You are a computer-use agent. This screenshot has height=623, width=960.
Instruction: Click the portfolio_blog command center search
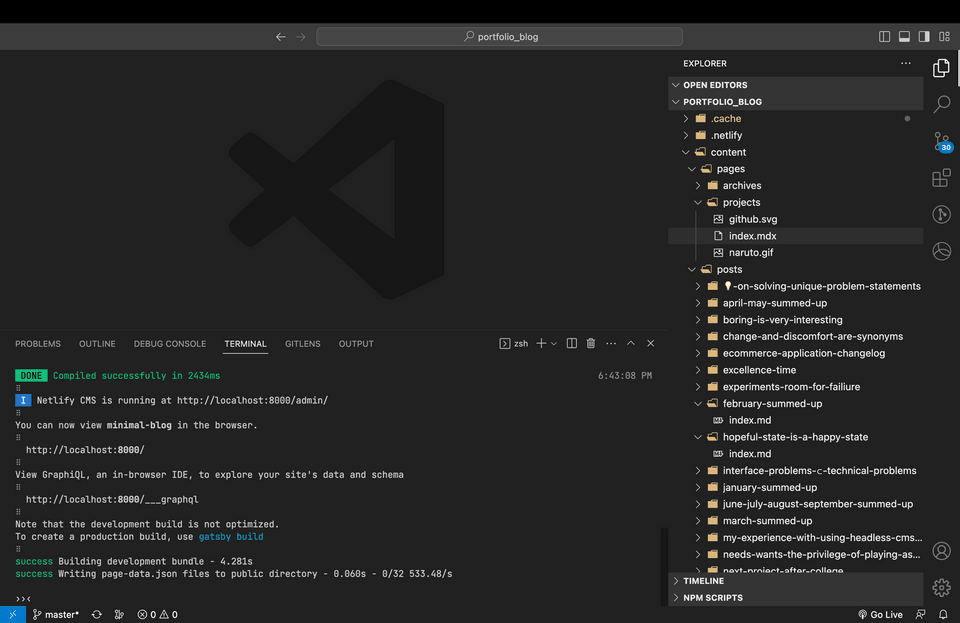point(500,37)
